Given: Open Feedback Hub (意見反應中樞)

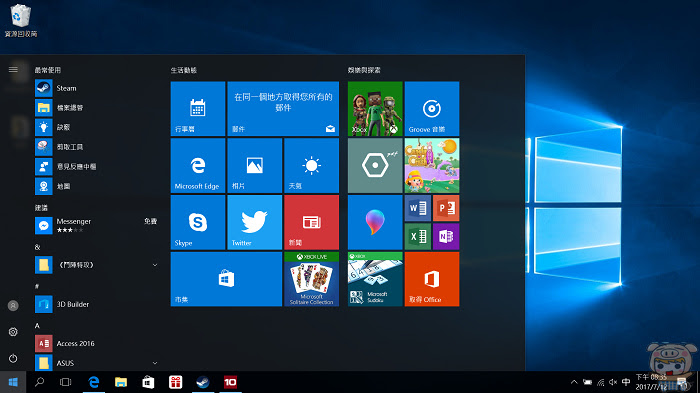Looking at the screenshot, I should pos(96,167).
